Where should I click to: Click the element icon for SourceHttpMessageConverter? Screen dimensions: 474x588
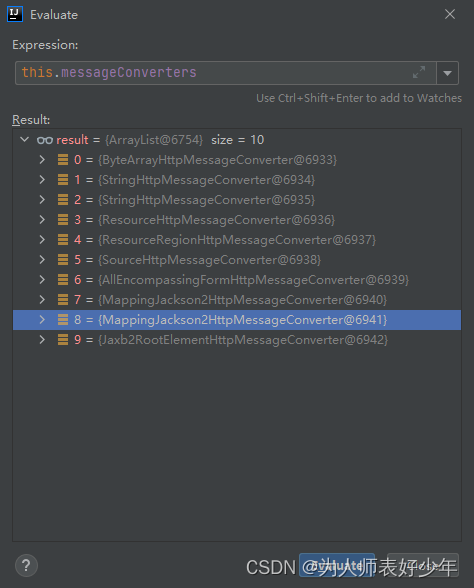(x=63, y=260)
